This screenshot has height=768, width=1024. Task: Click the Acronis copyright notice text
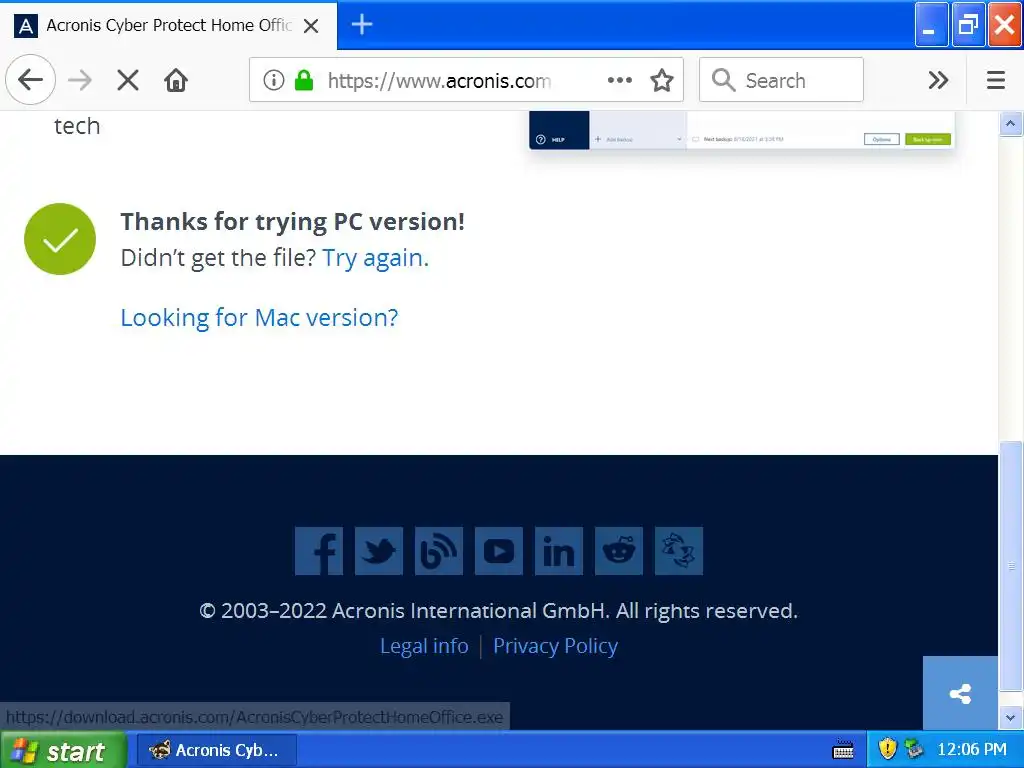(498, 611)
